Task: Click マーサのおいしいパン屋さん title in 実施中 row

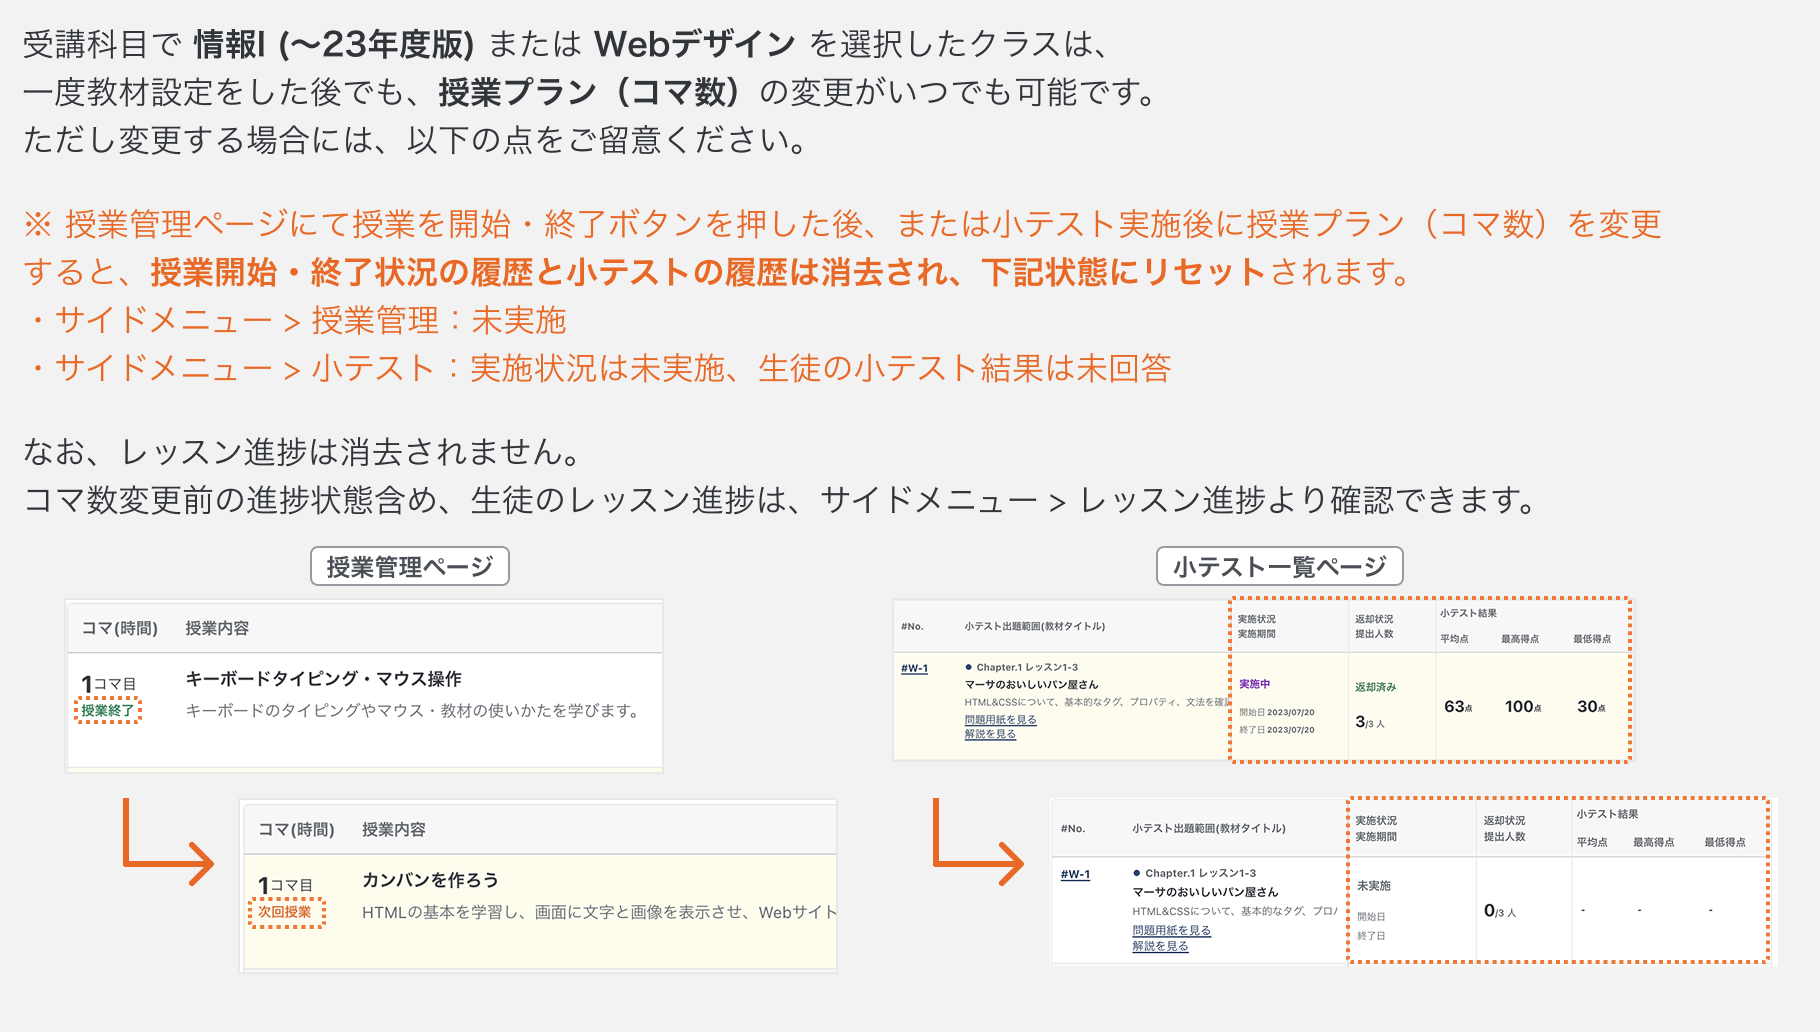Action: point(1031,685)
